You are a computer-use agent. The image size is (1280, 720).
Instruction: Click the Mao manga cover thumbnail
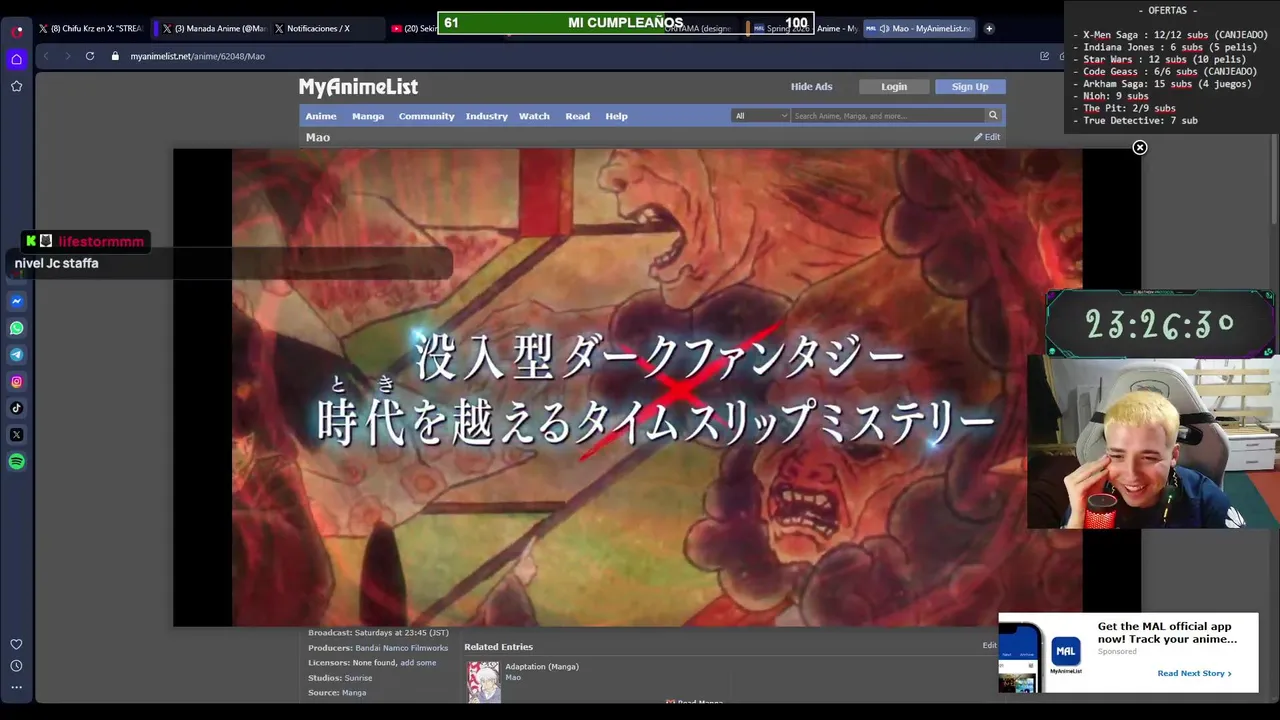tap(484, 682)
